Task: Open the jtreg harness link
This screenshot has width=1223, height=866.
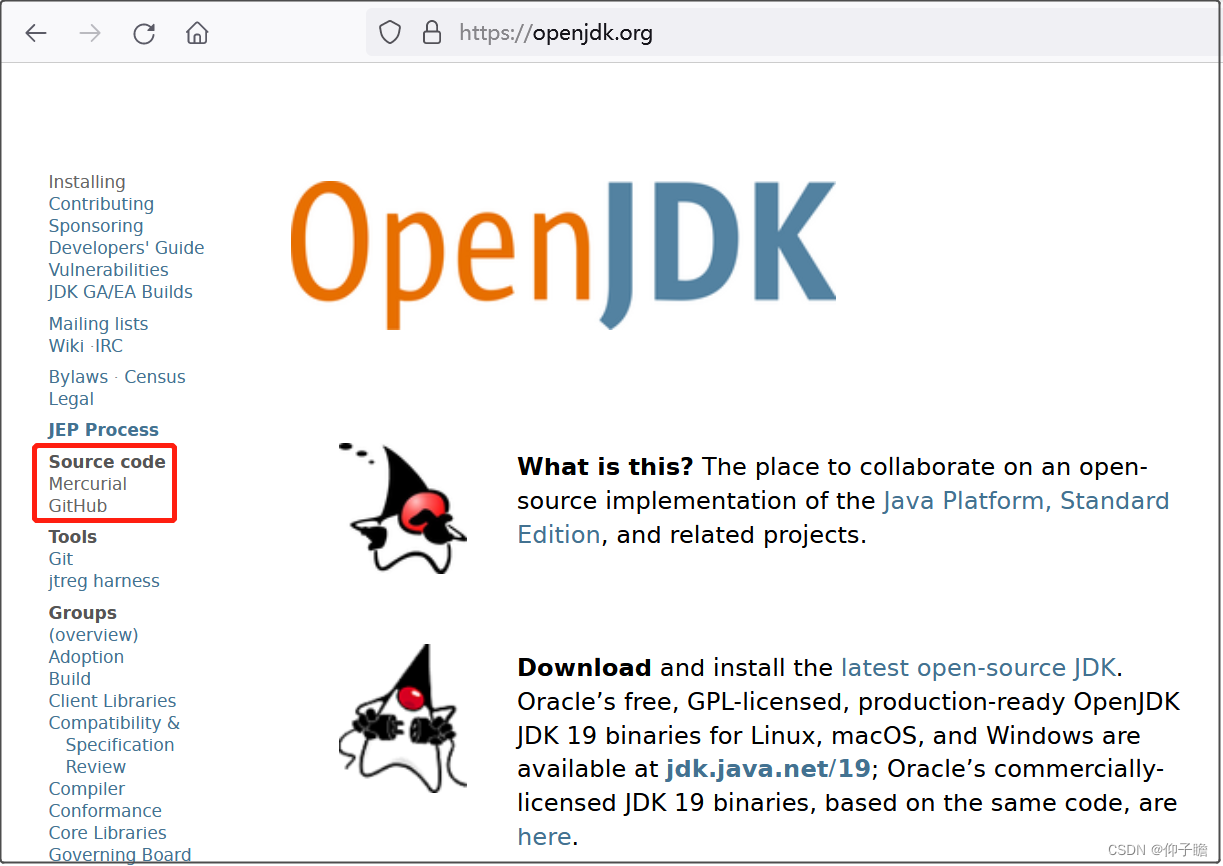Action: pos(104,581)
